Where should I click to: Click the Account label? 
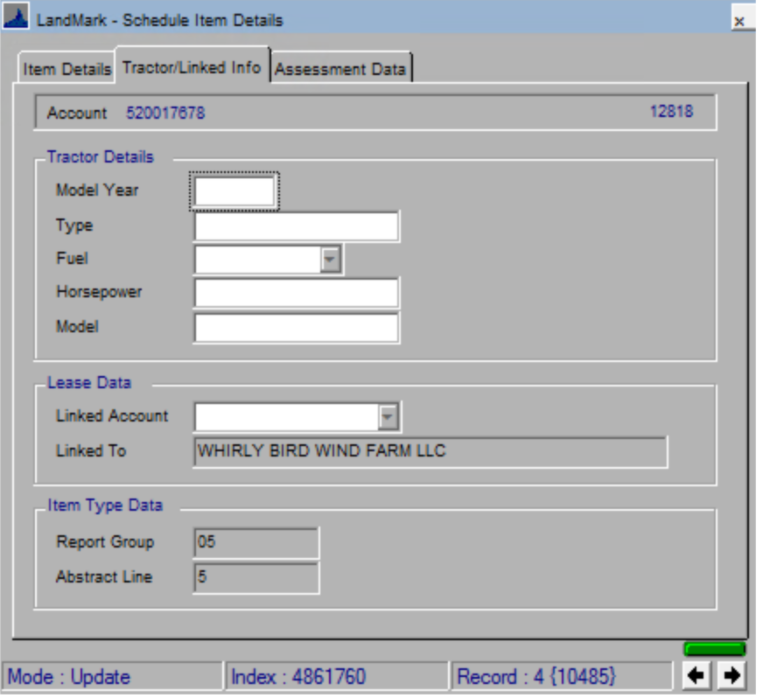(x=77, y=113)
